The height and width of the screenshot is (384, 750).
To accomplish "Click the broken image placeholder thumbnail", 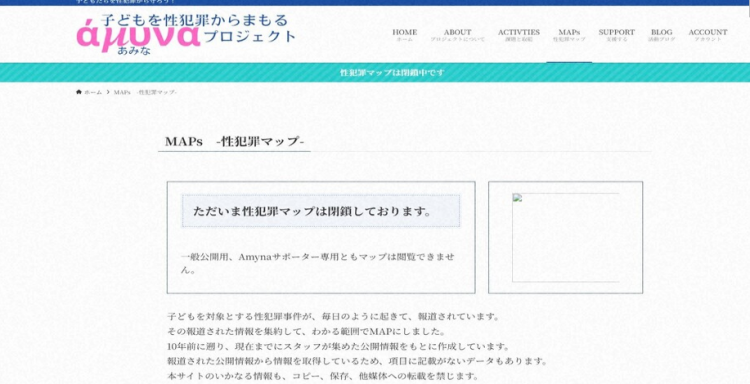I will 565,238.
